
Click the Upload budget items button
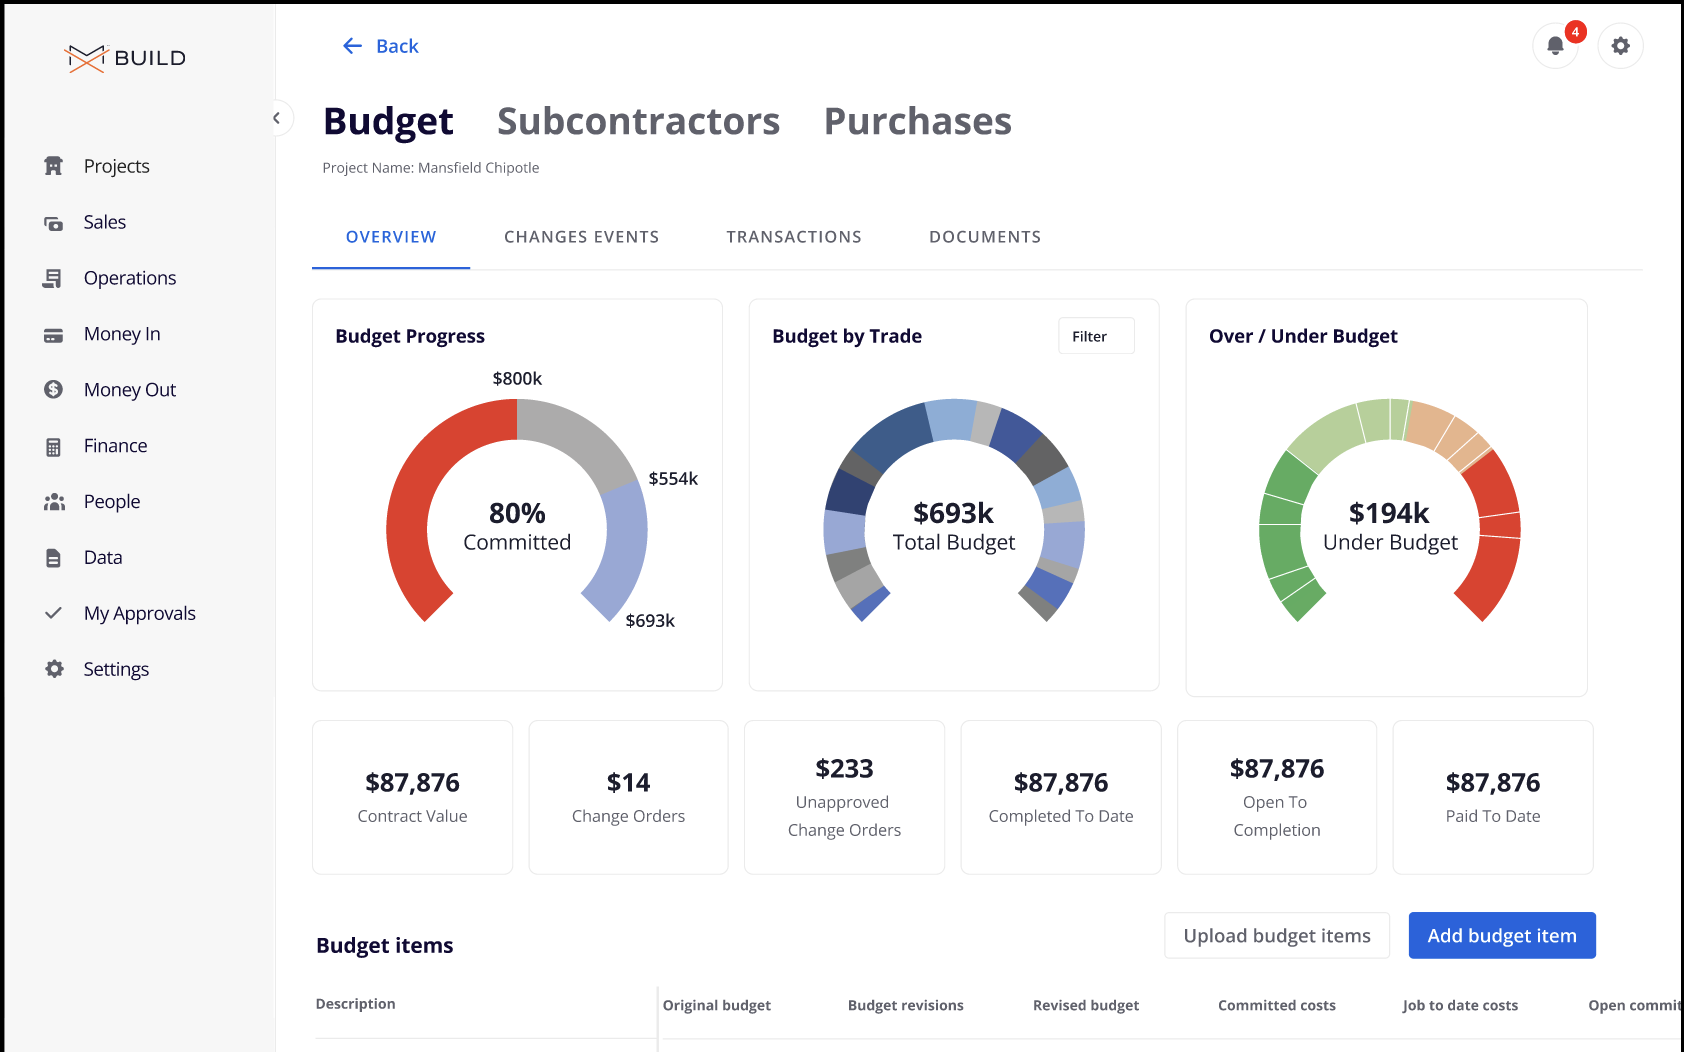(x=1276, y=935)
